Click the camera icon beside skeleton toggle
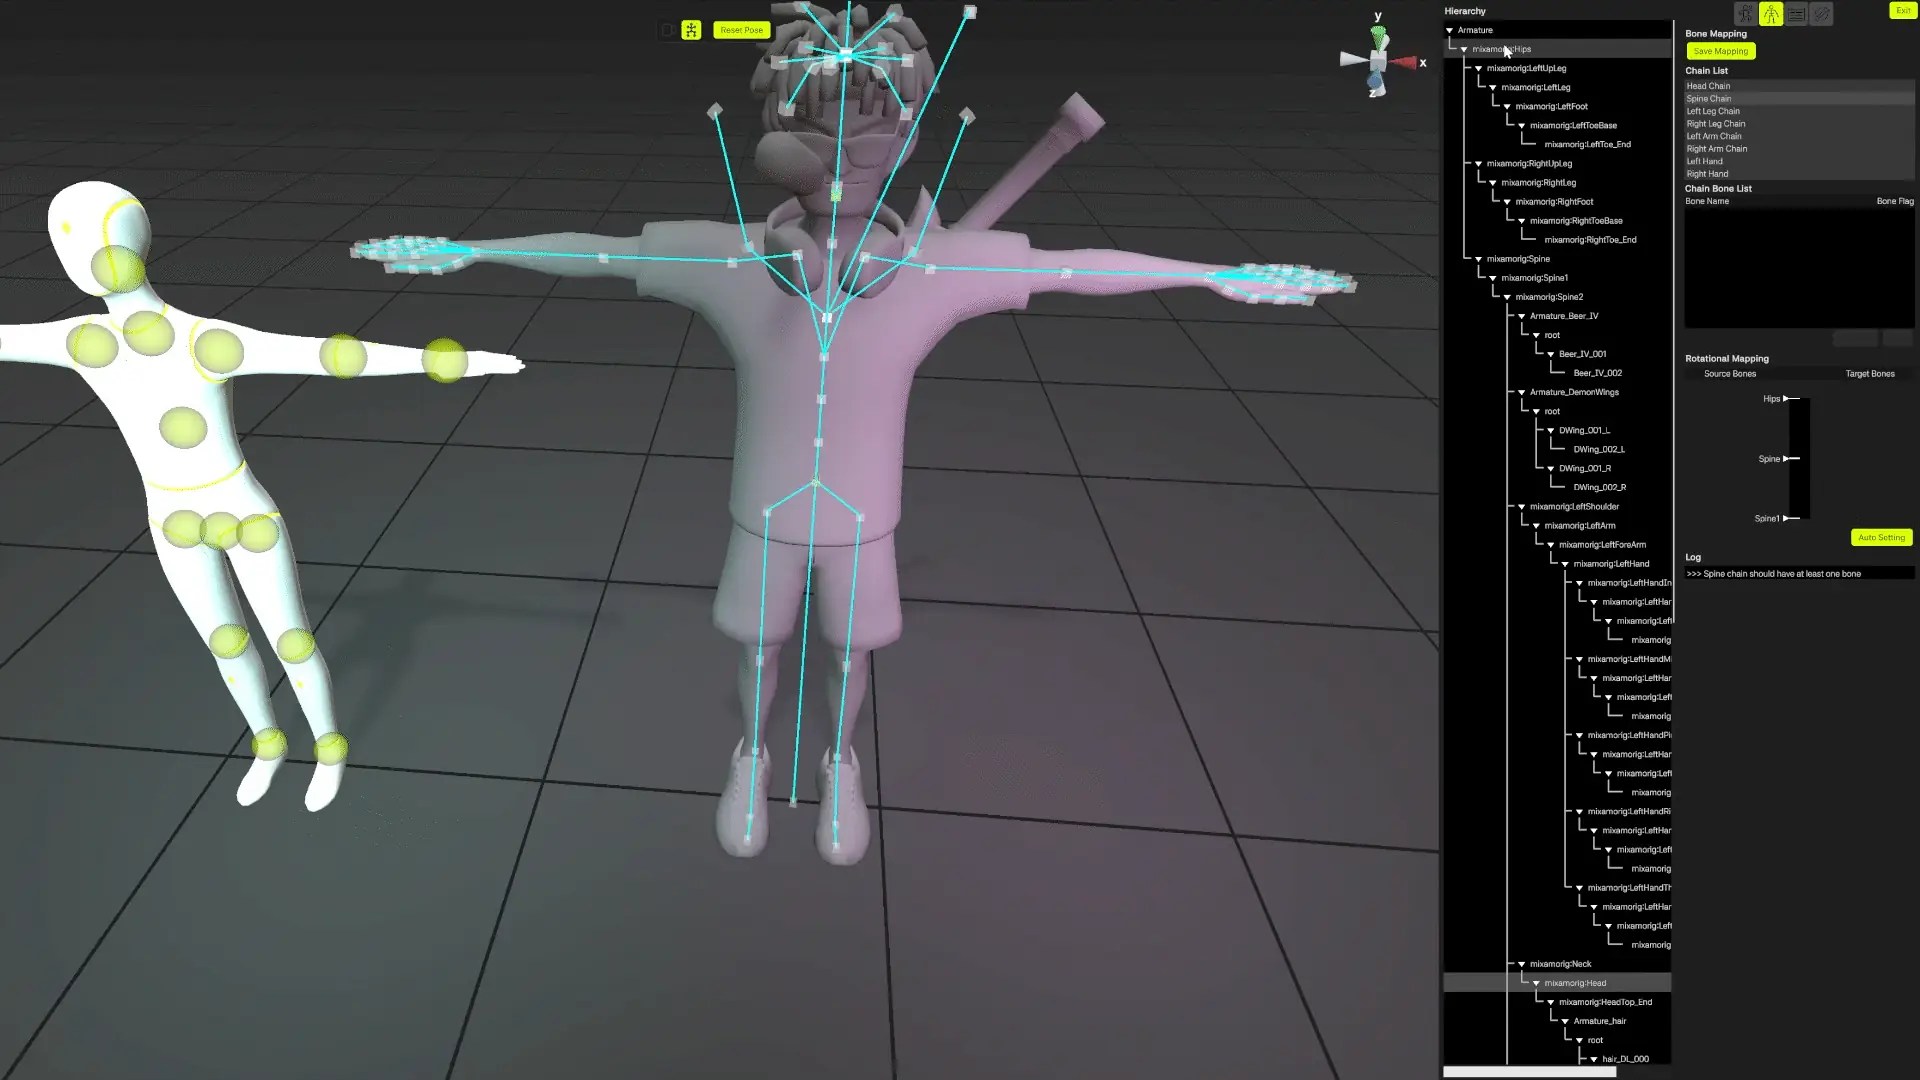The image size is (1920, 1080). 667,30
